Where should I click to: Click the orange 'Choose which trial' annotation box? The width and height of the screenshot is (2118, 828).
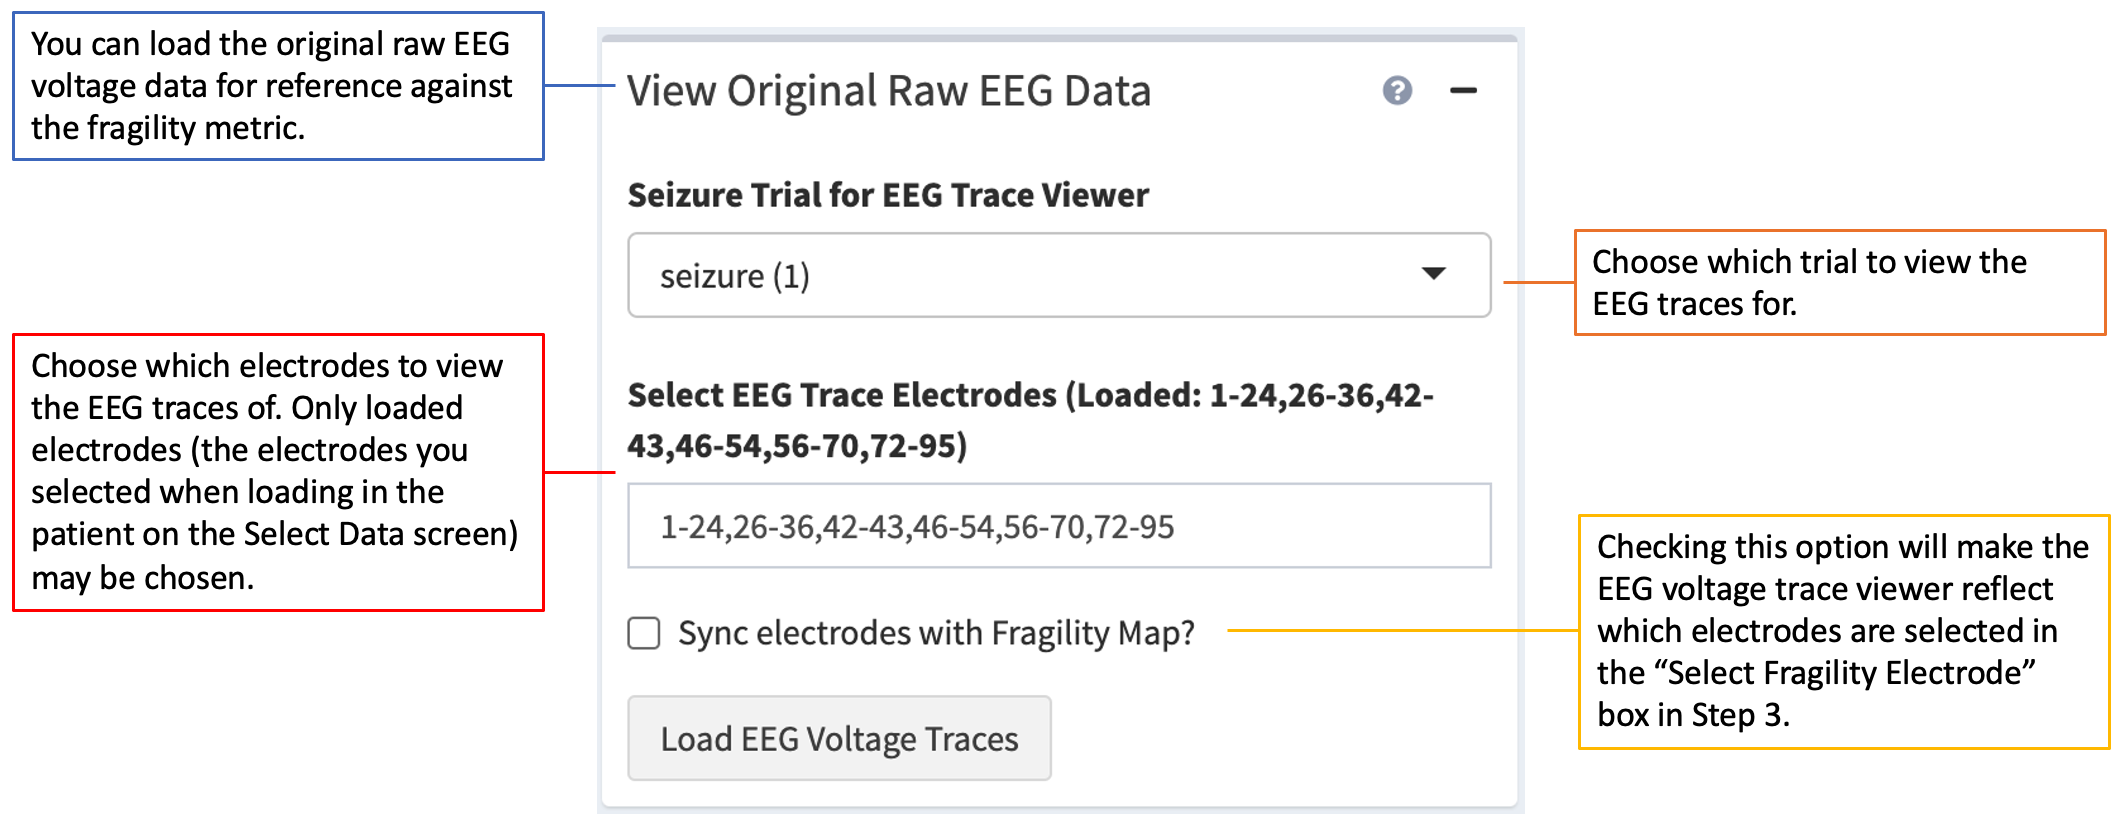pos(1839,283)
